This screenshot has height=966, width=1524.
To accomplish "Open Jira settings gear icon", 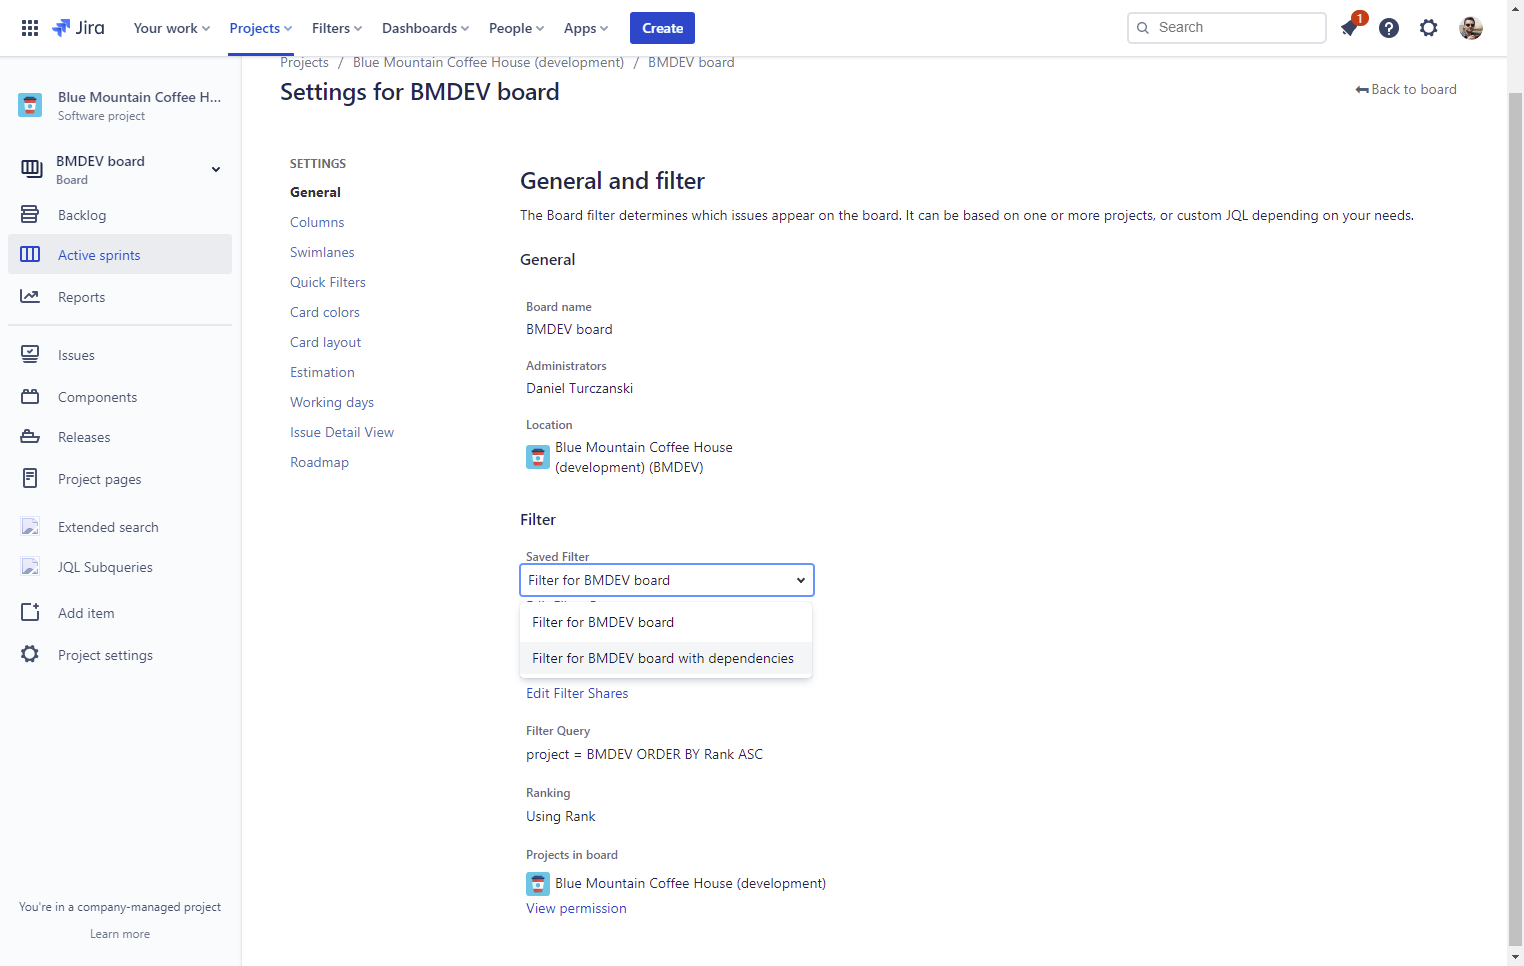I will 1429,28.
